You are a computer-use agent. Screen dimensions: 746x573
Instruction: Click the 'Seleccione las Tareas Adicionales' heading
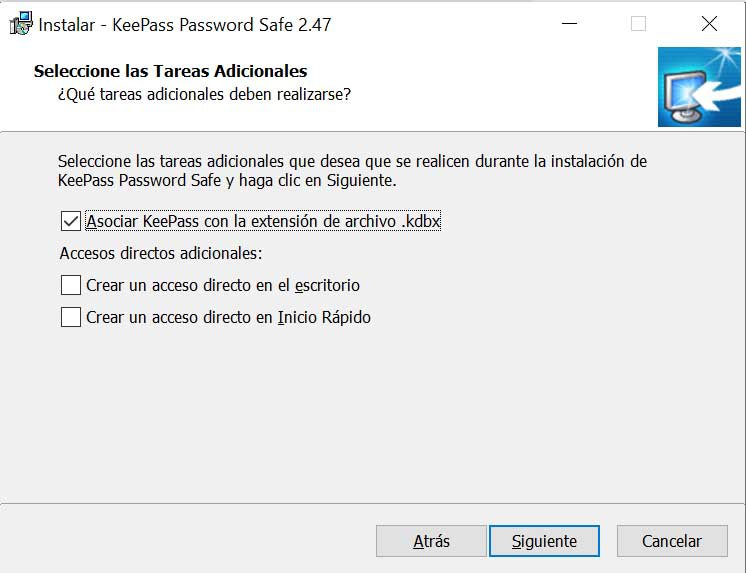point(170,71)
